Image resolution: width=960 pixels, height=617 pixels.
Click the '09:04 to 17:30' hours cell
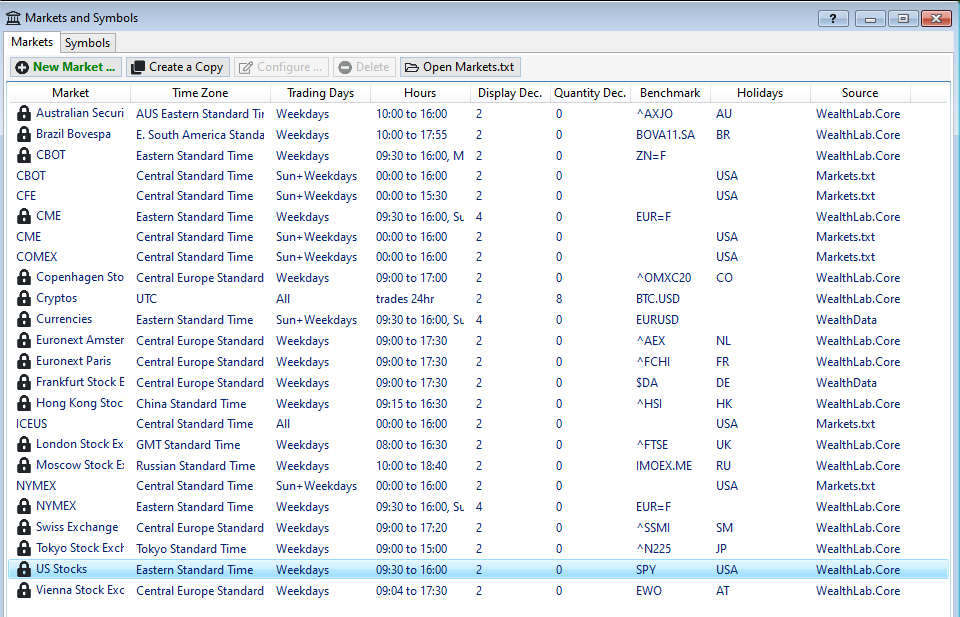411,591
